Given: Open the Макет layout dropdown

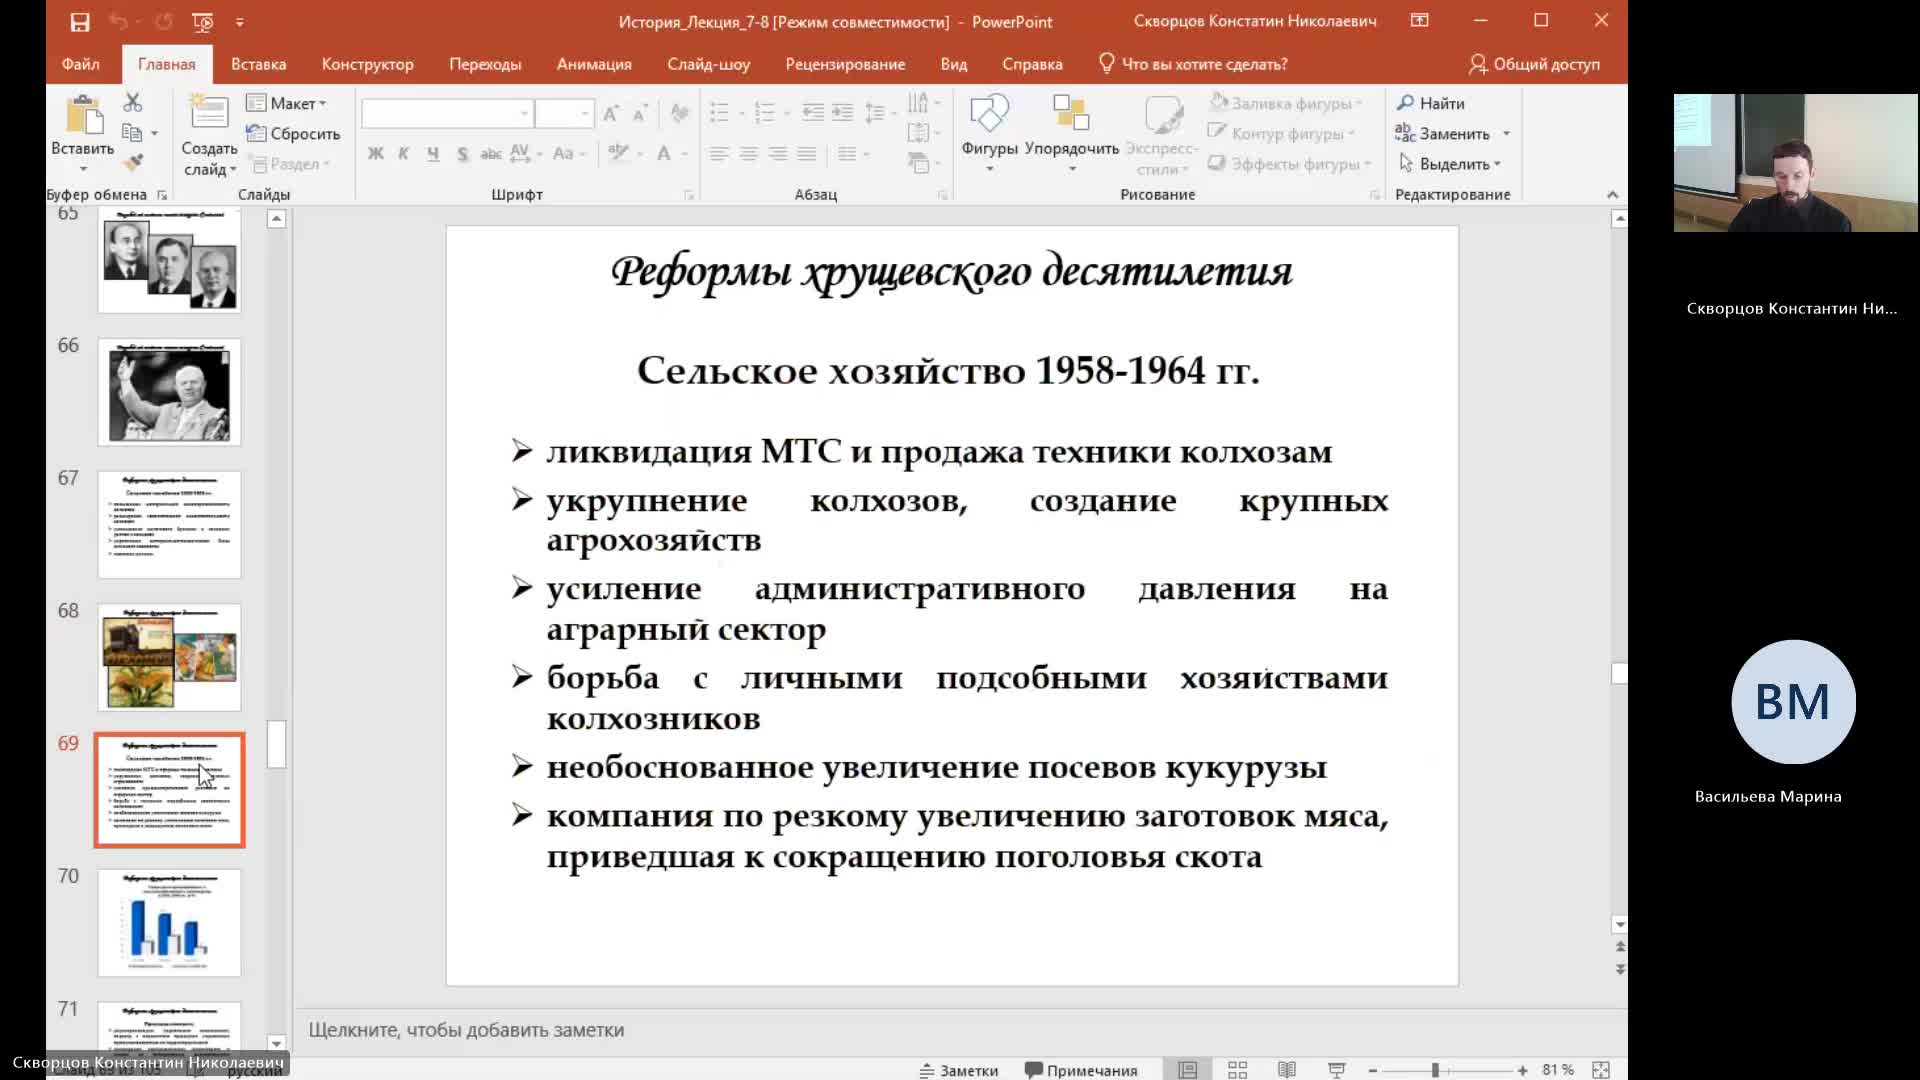Looking at the screenshot, I should tap(287, 103).
